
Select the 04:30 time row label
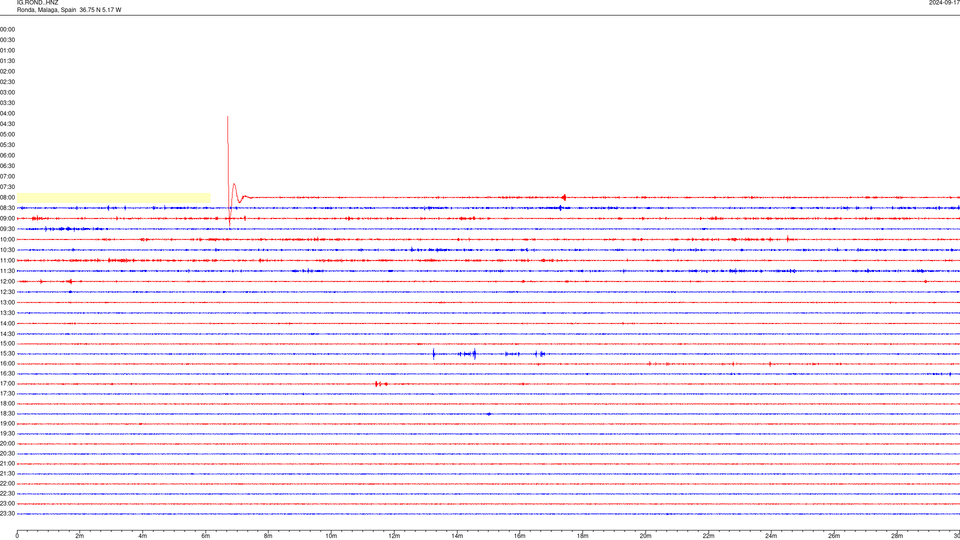[x=7, y=124]
